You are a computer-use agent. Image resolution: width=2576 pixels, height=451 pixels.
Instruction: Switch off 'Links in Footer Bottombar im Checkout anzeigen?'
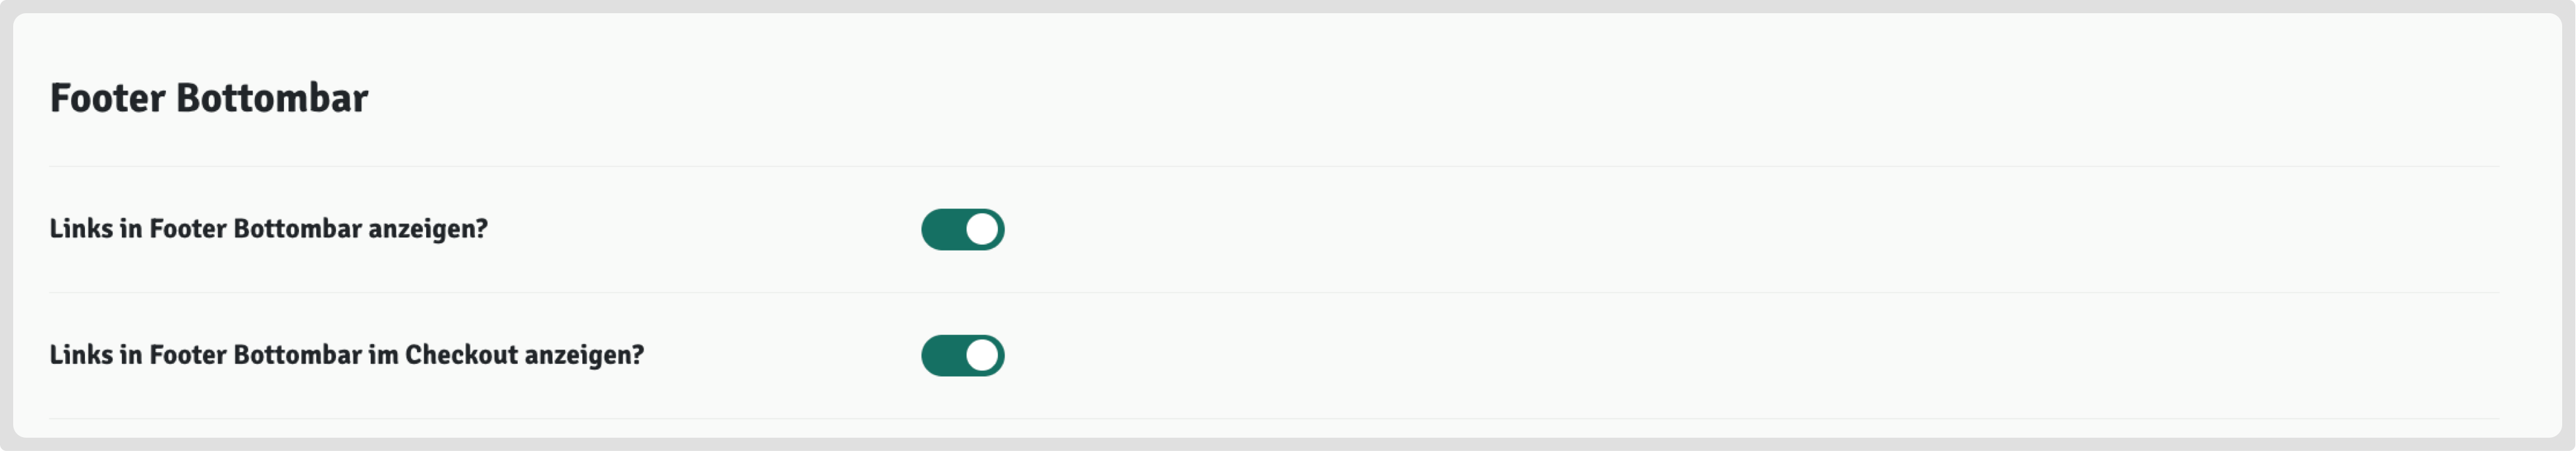962,355
